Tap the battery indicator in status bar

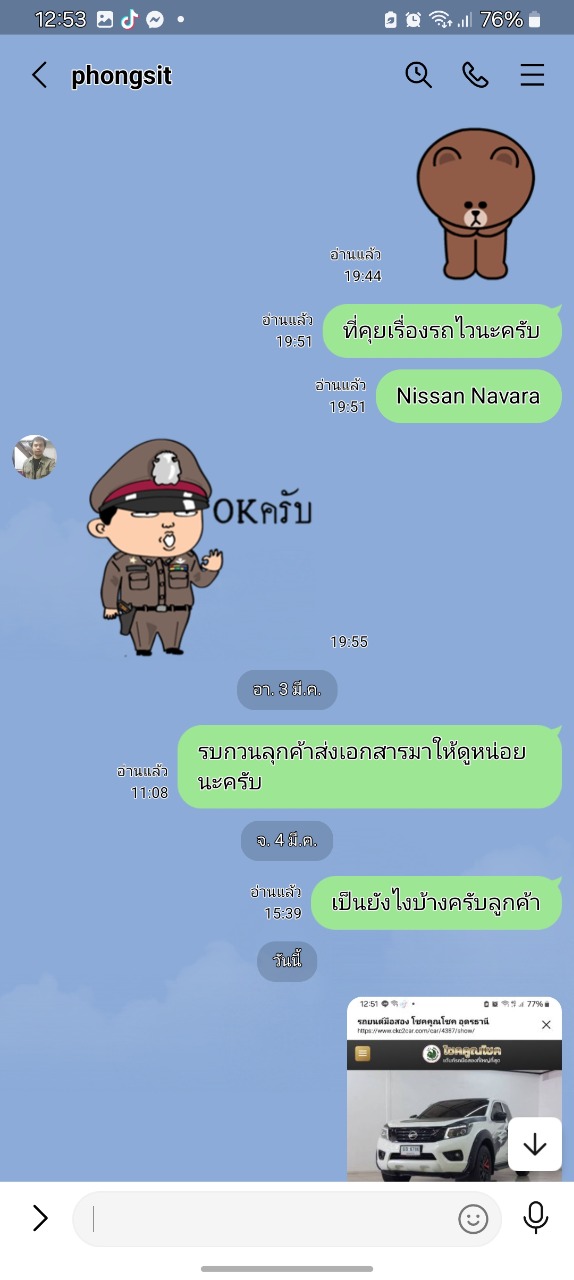pos(535,19)
